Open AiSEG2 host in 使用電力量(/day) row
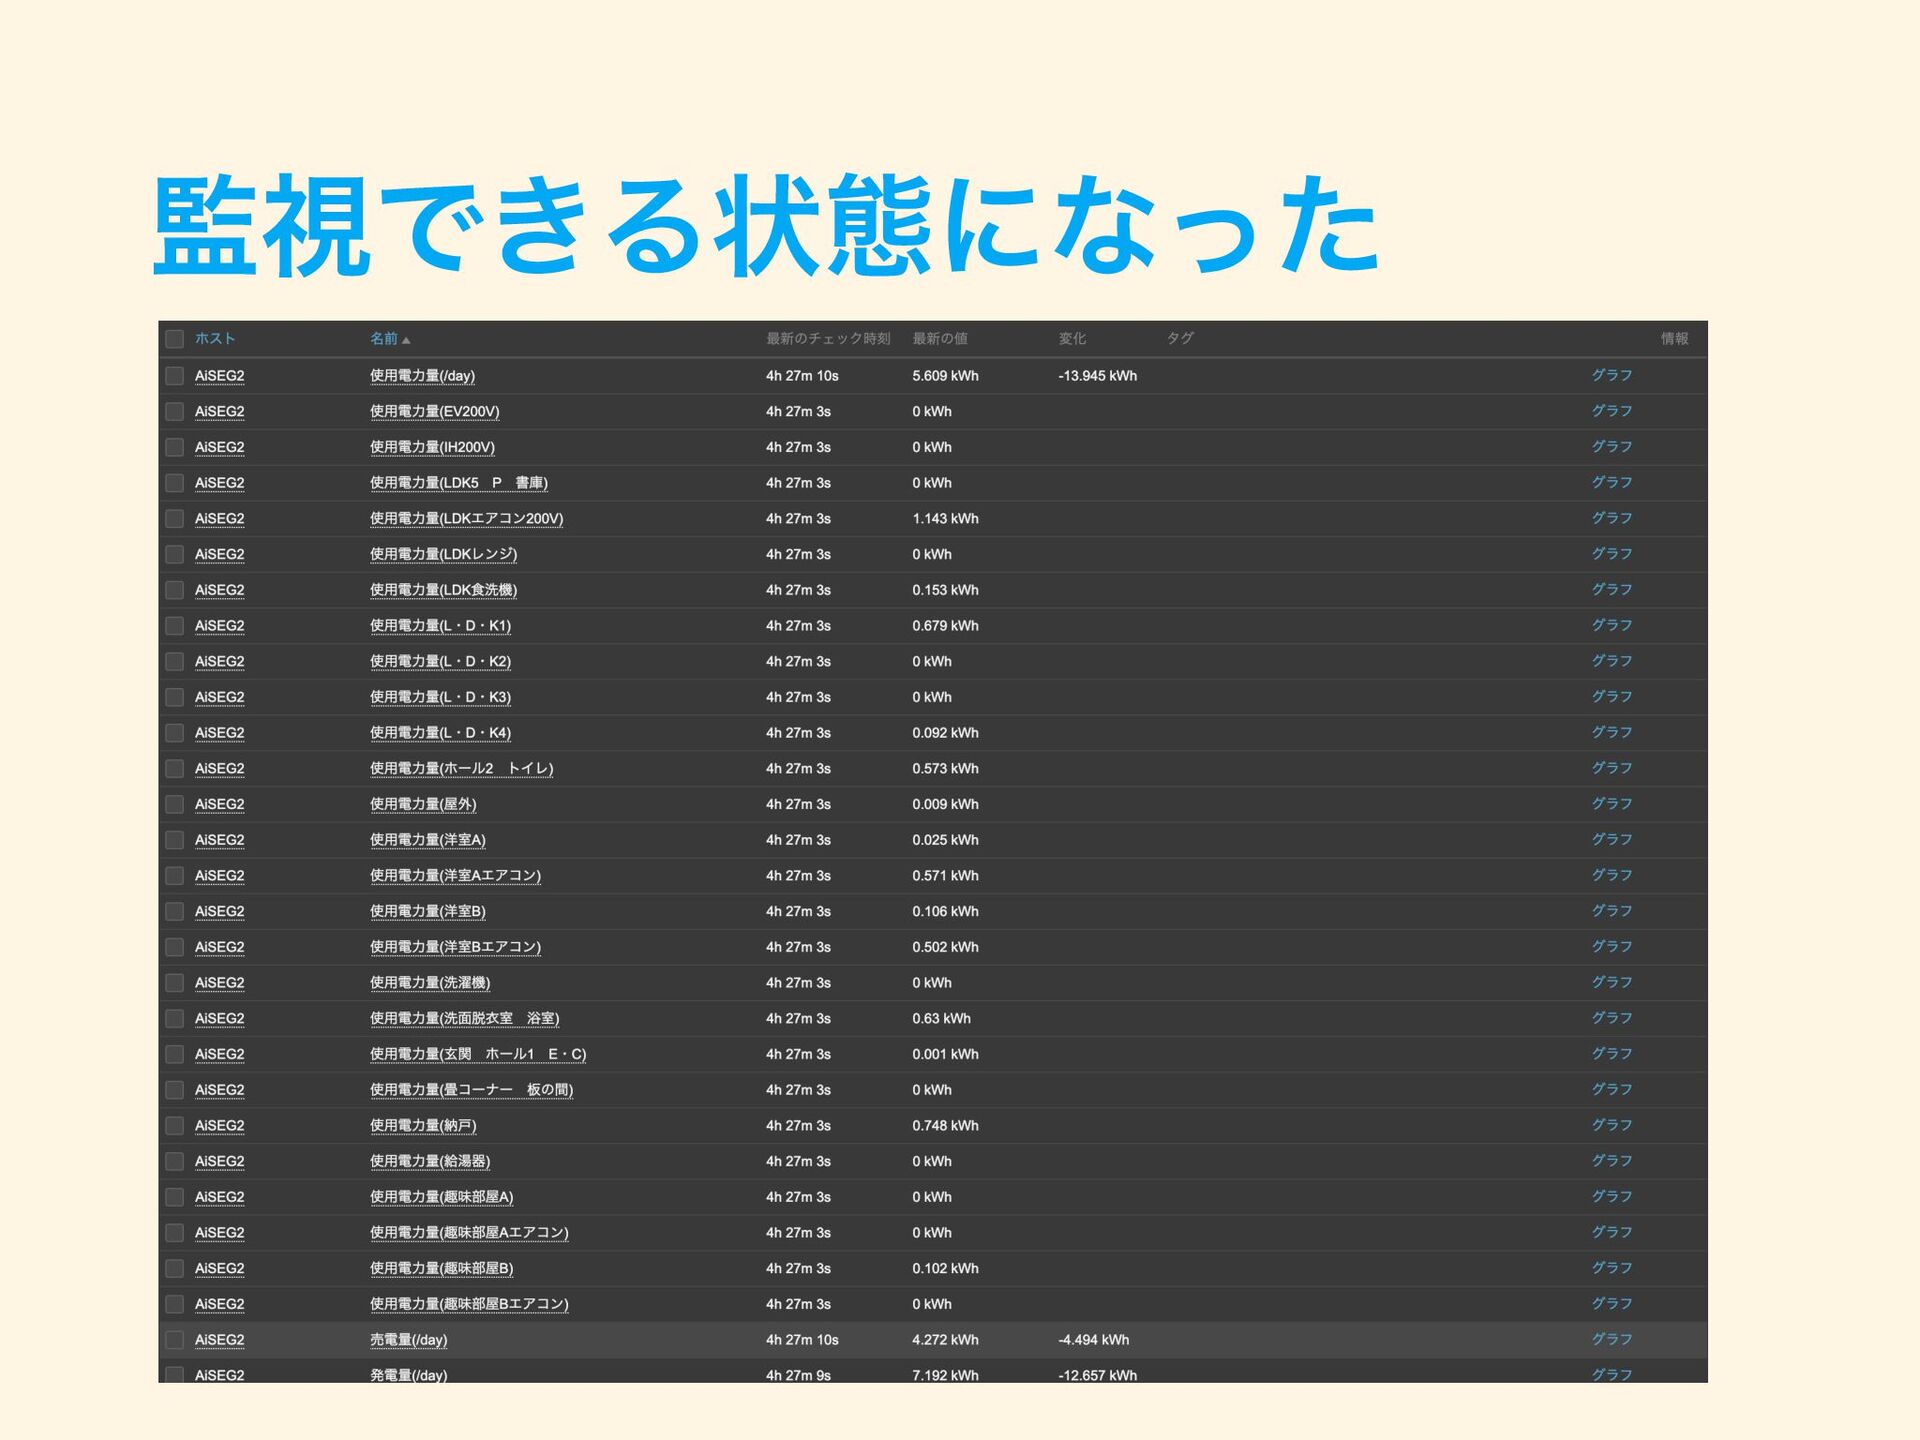The image size is (1920, 1440). (220, 376)
